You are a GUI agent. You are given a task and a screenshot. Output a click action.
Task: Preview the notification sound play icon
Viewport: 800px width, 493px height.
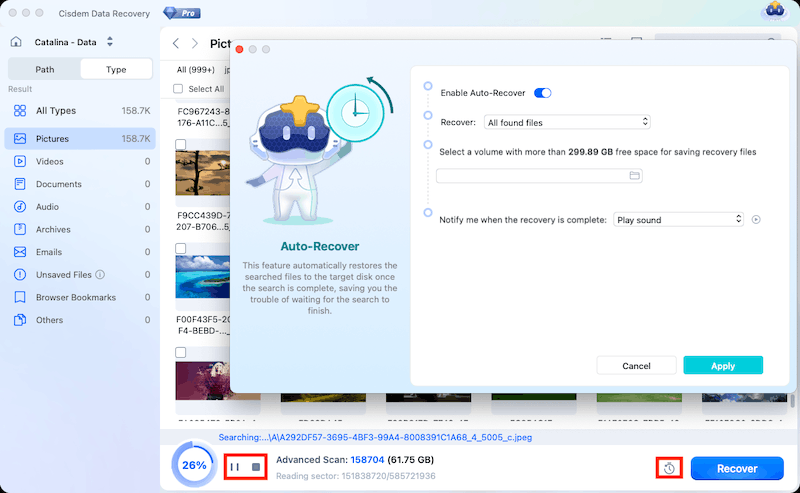point(756,219)
